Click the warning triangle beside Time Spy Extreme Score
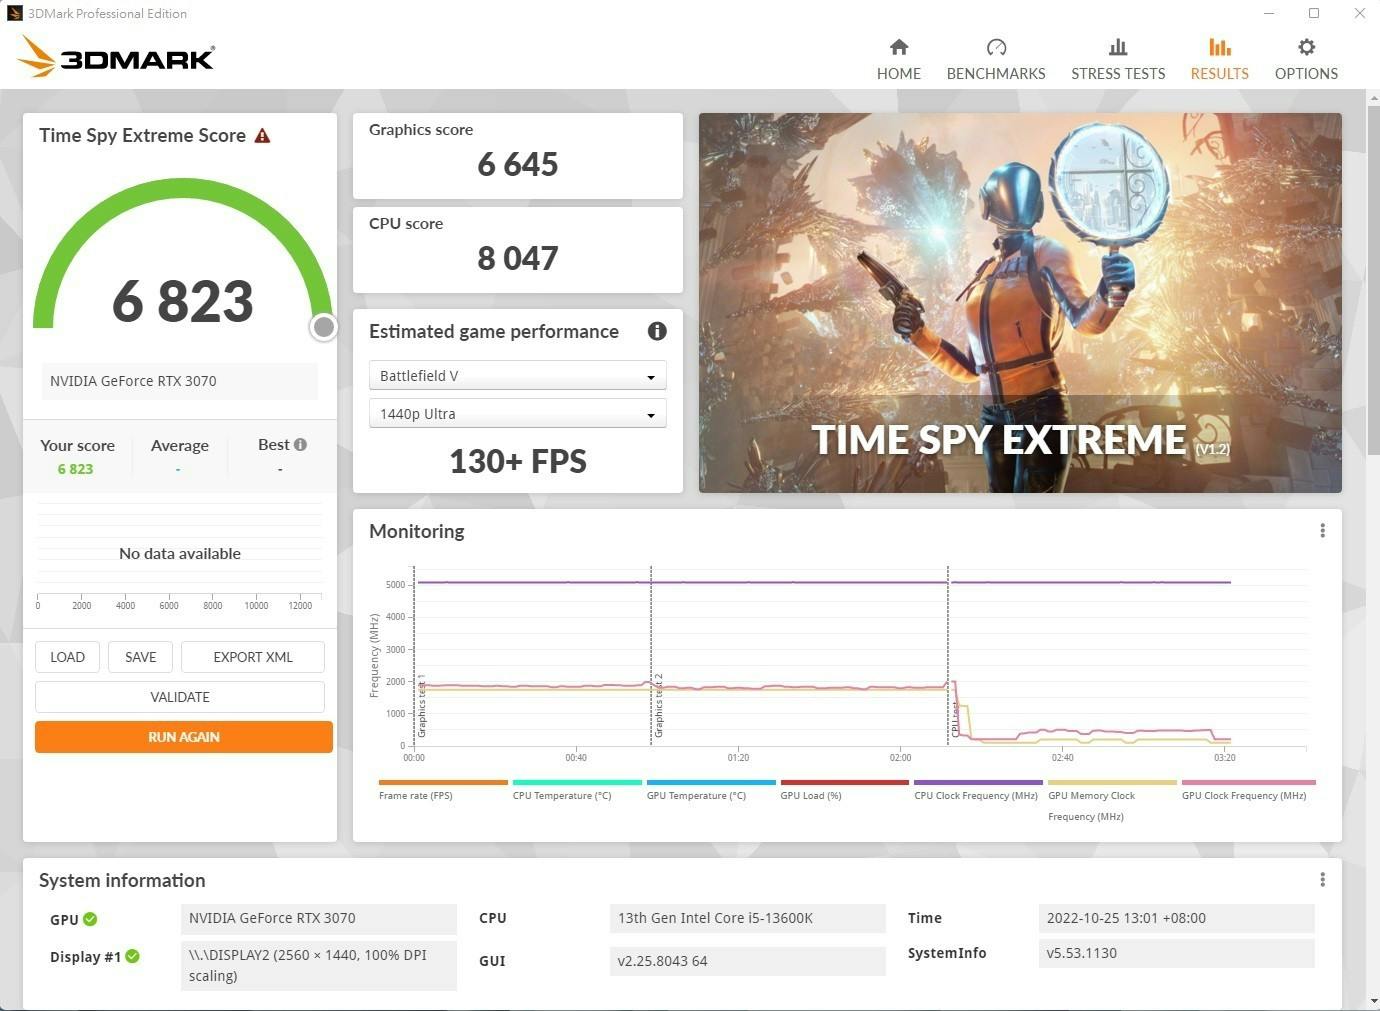 262,136
